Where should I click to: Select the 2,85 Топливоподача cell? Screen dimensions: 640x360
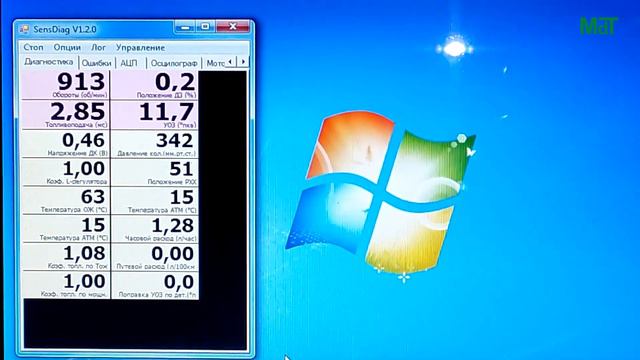(65, 115)
